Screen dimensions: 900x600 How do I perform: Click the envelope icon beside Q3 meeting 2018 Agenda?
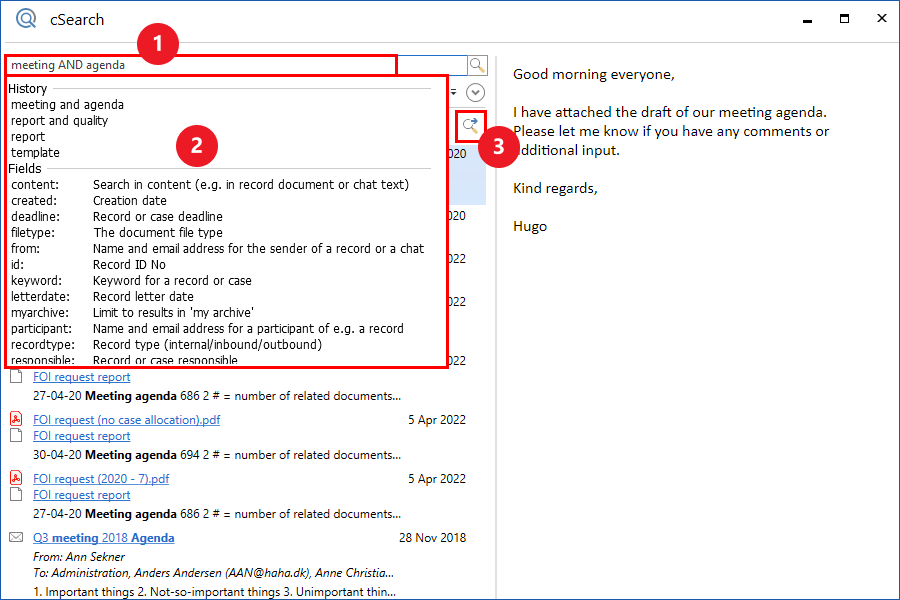coord(16,537)
